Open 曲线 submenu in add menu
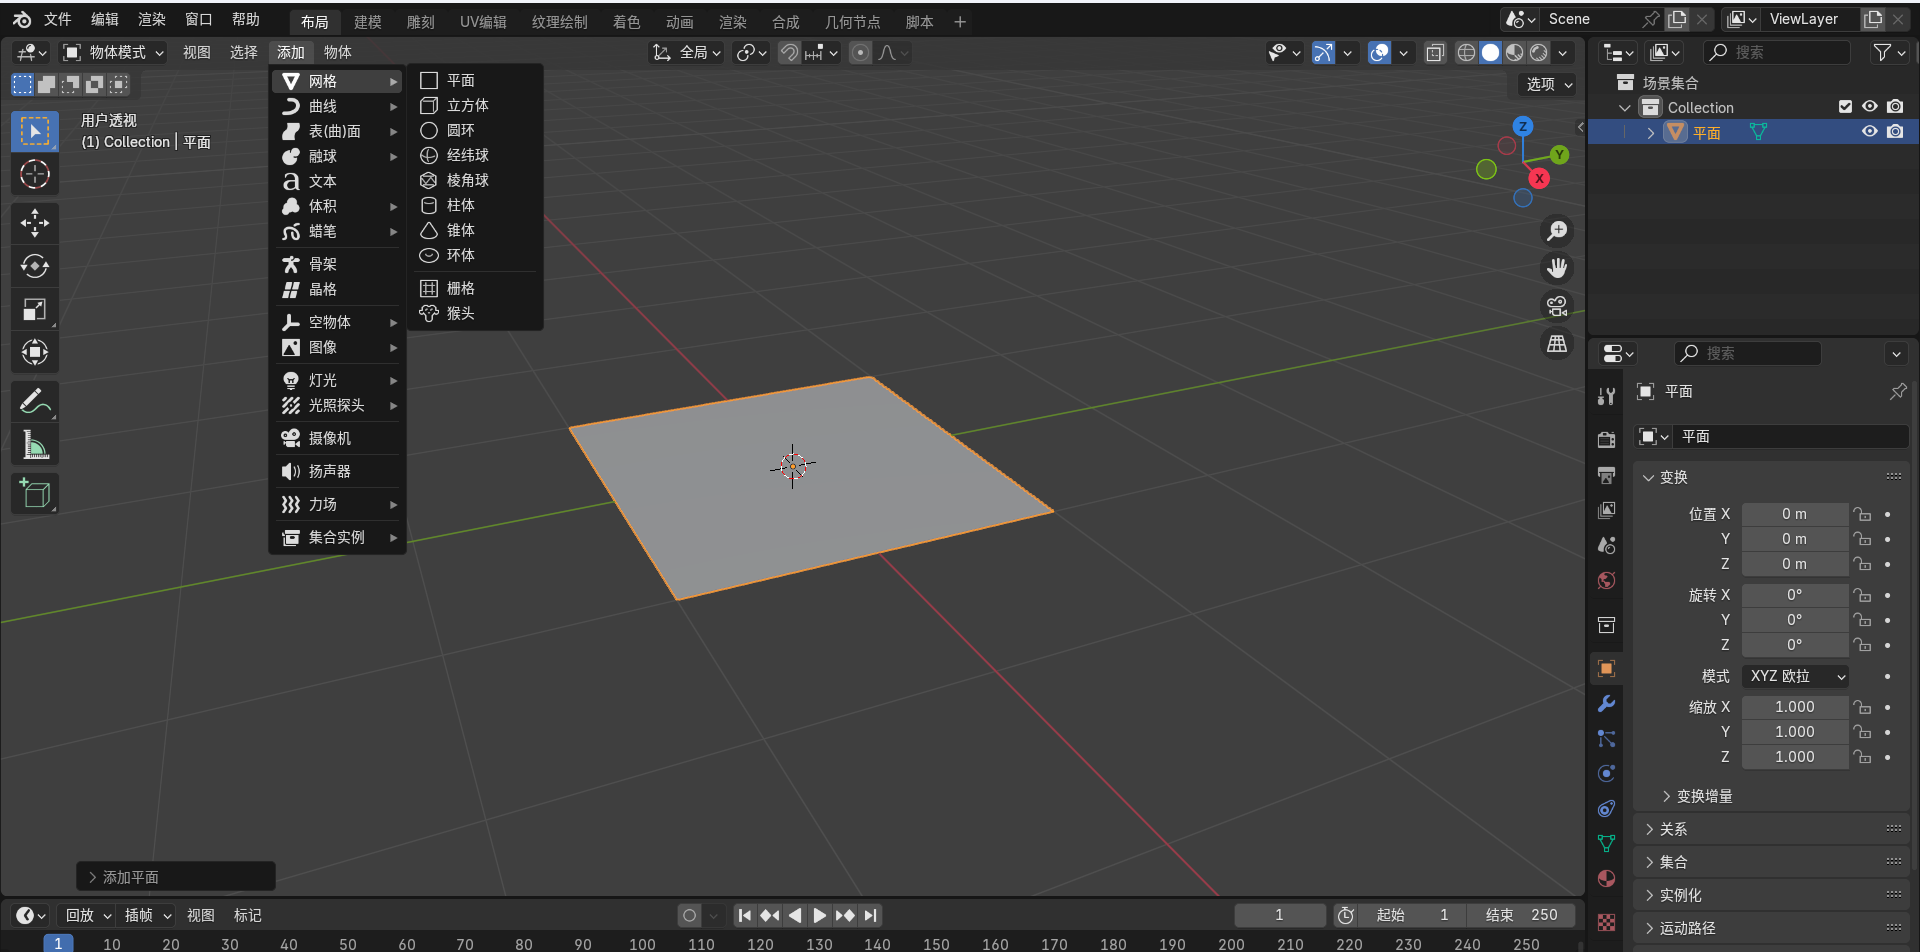1920x952 pixels. 338,106
